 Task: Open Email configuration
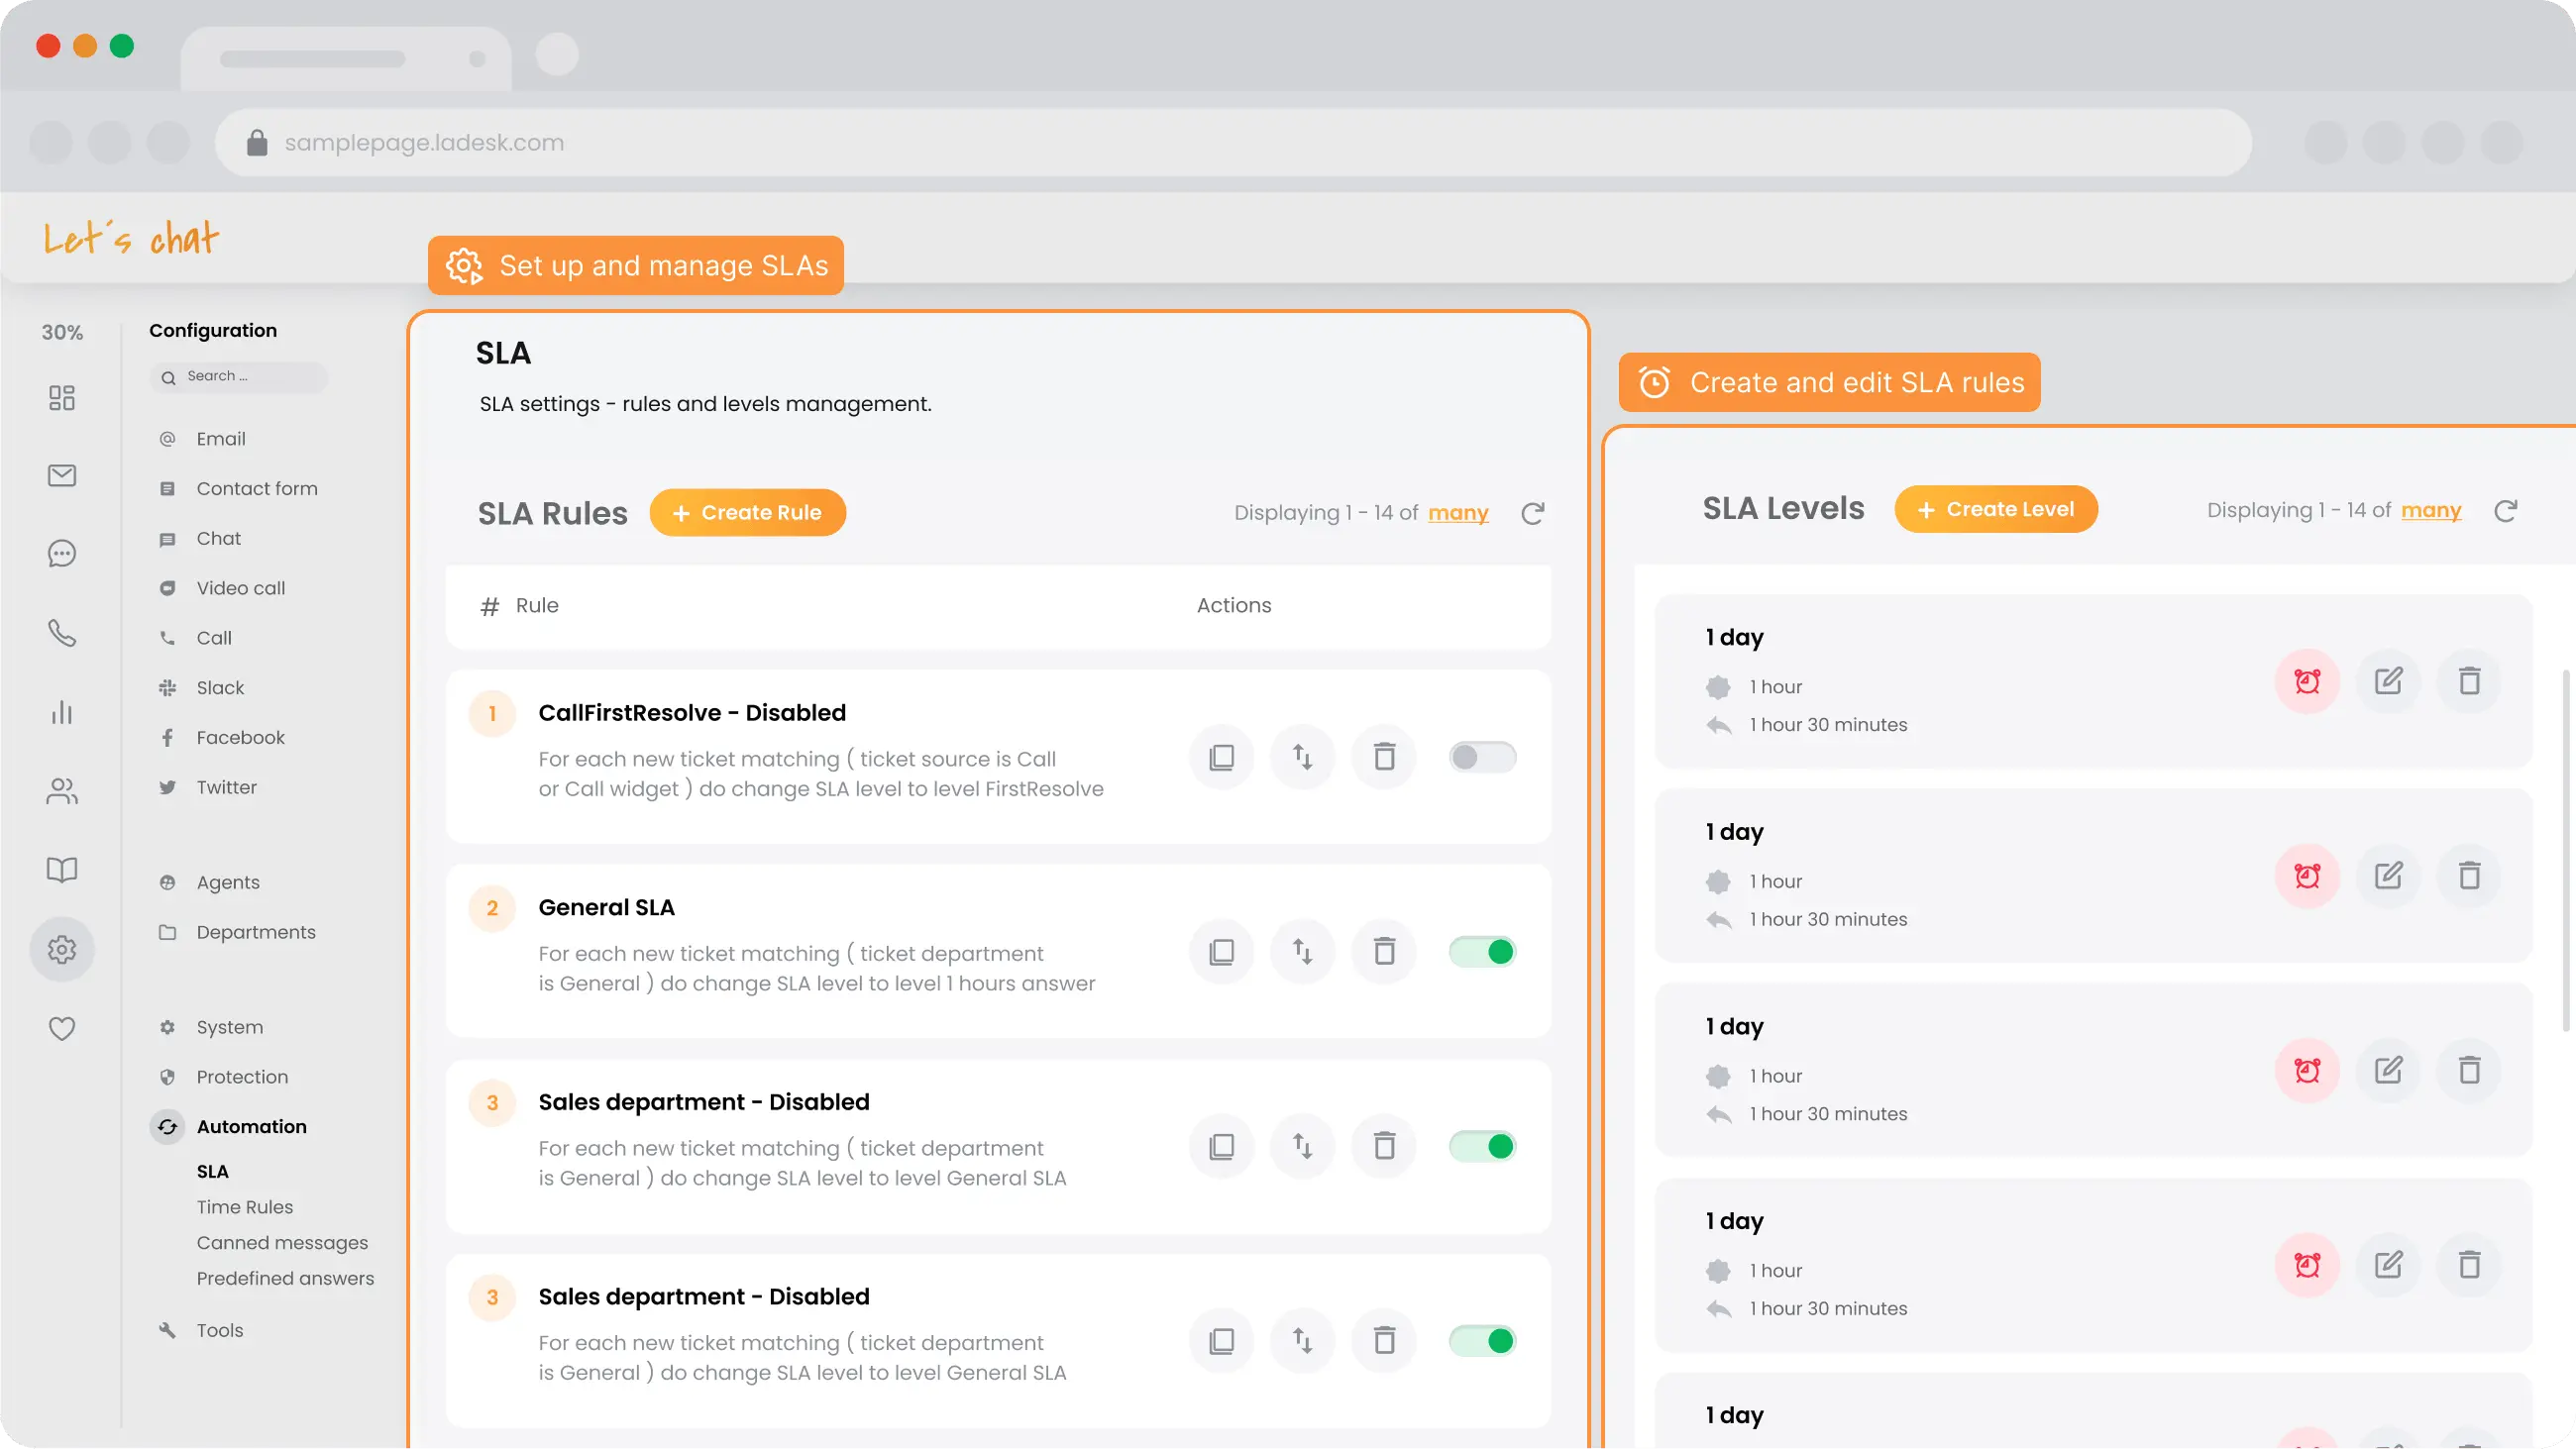pos(202,439)
